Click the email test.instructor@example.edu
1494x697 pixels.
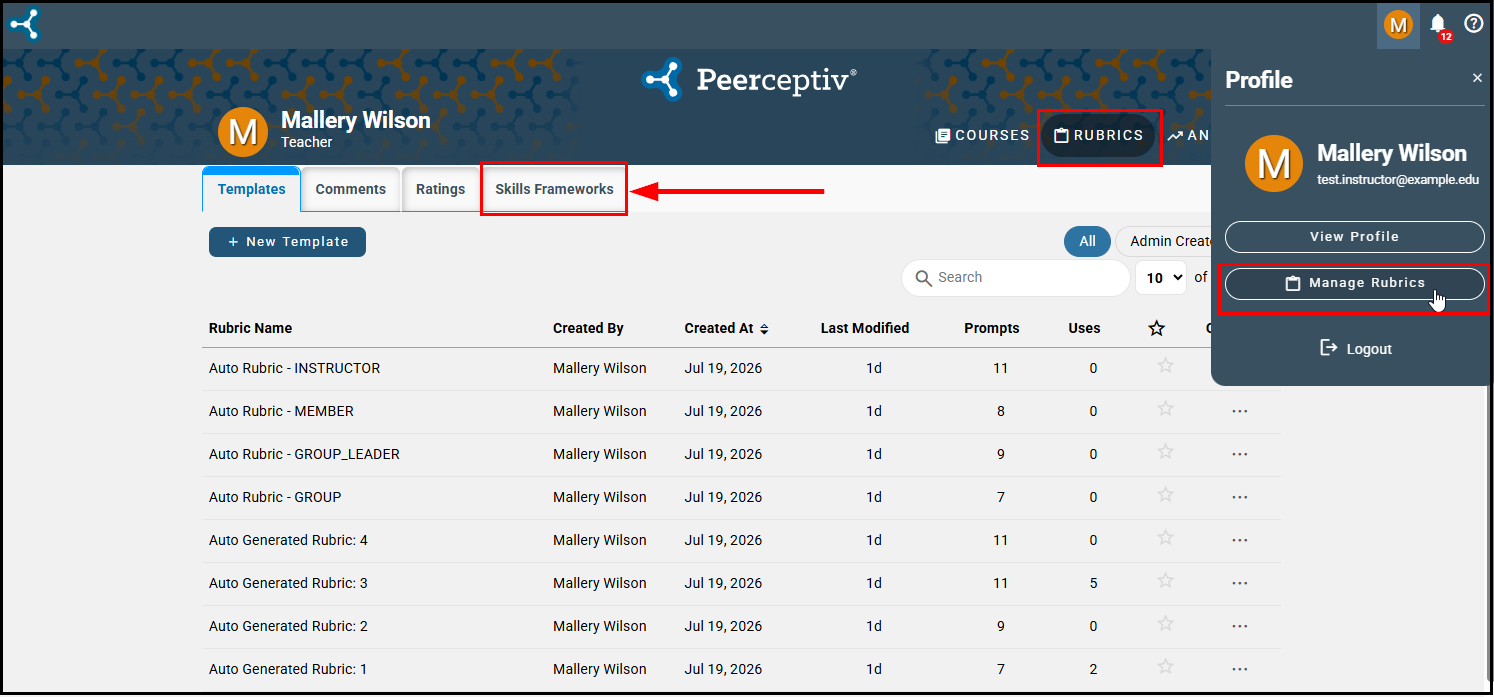[1398, 180]
